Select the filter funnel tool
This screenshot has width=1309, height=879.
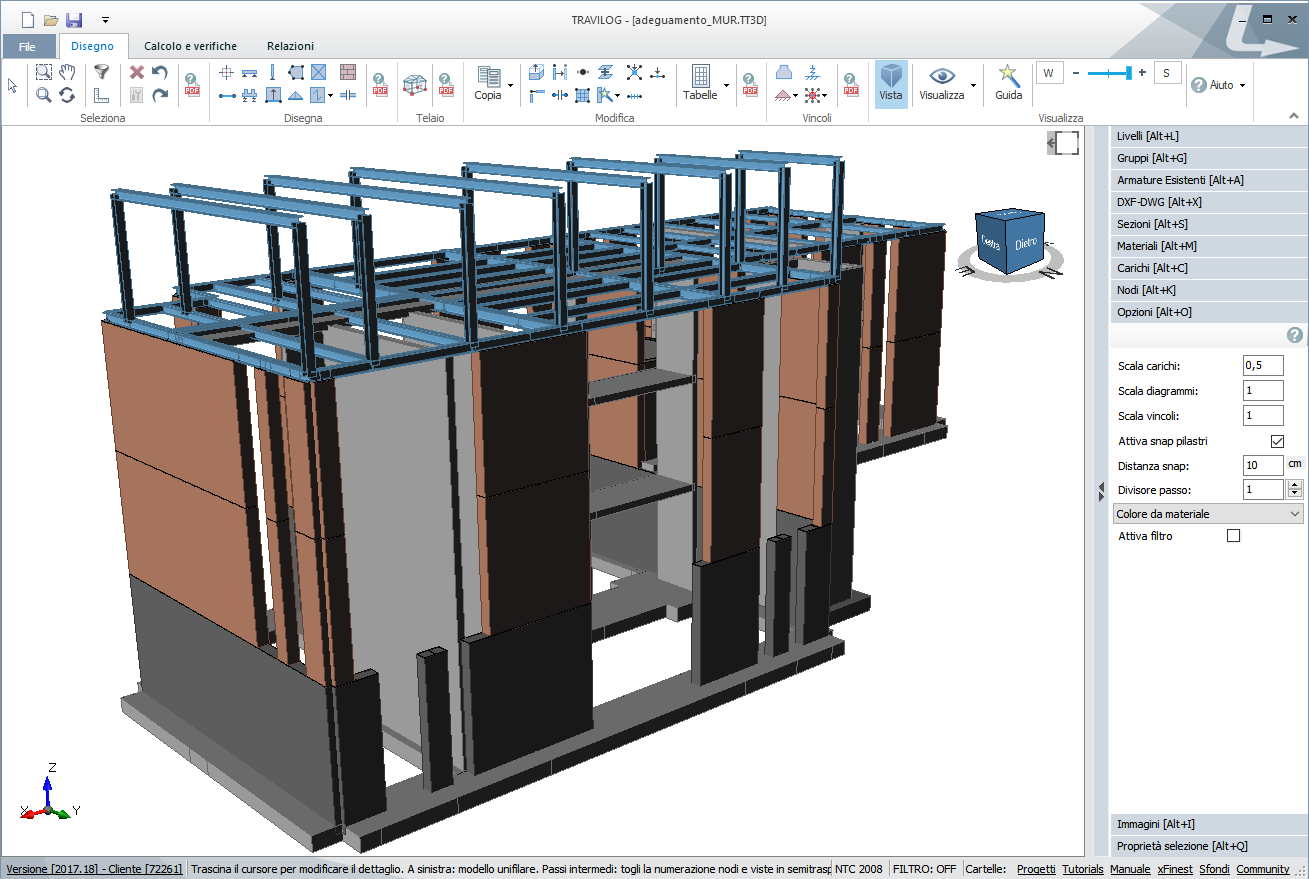tap(101, 72)
